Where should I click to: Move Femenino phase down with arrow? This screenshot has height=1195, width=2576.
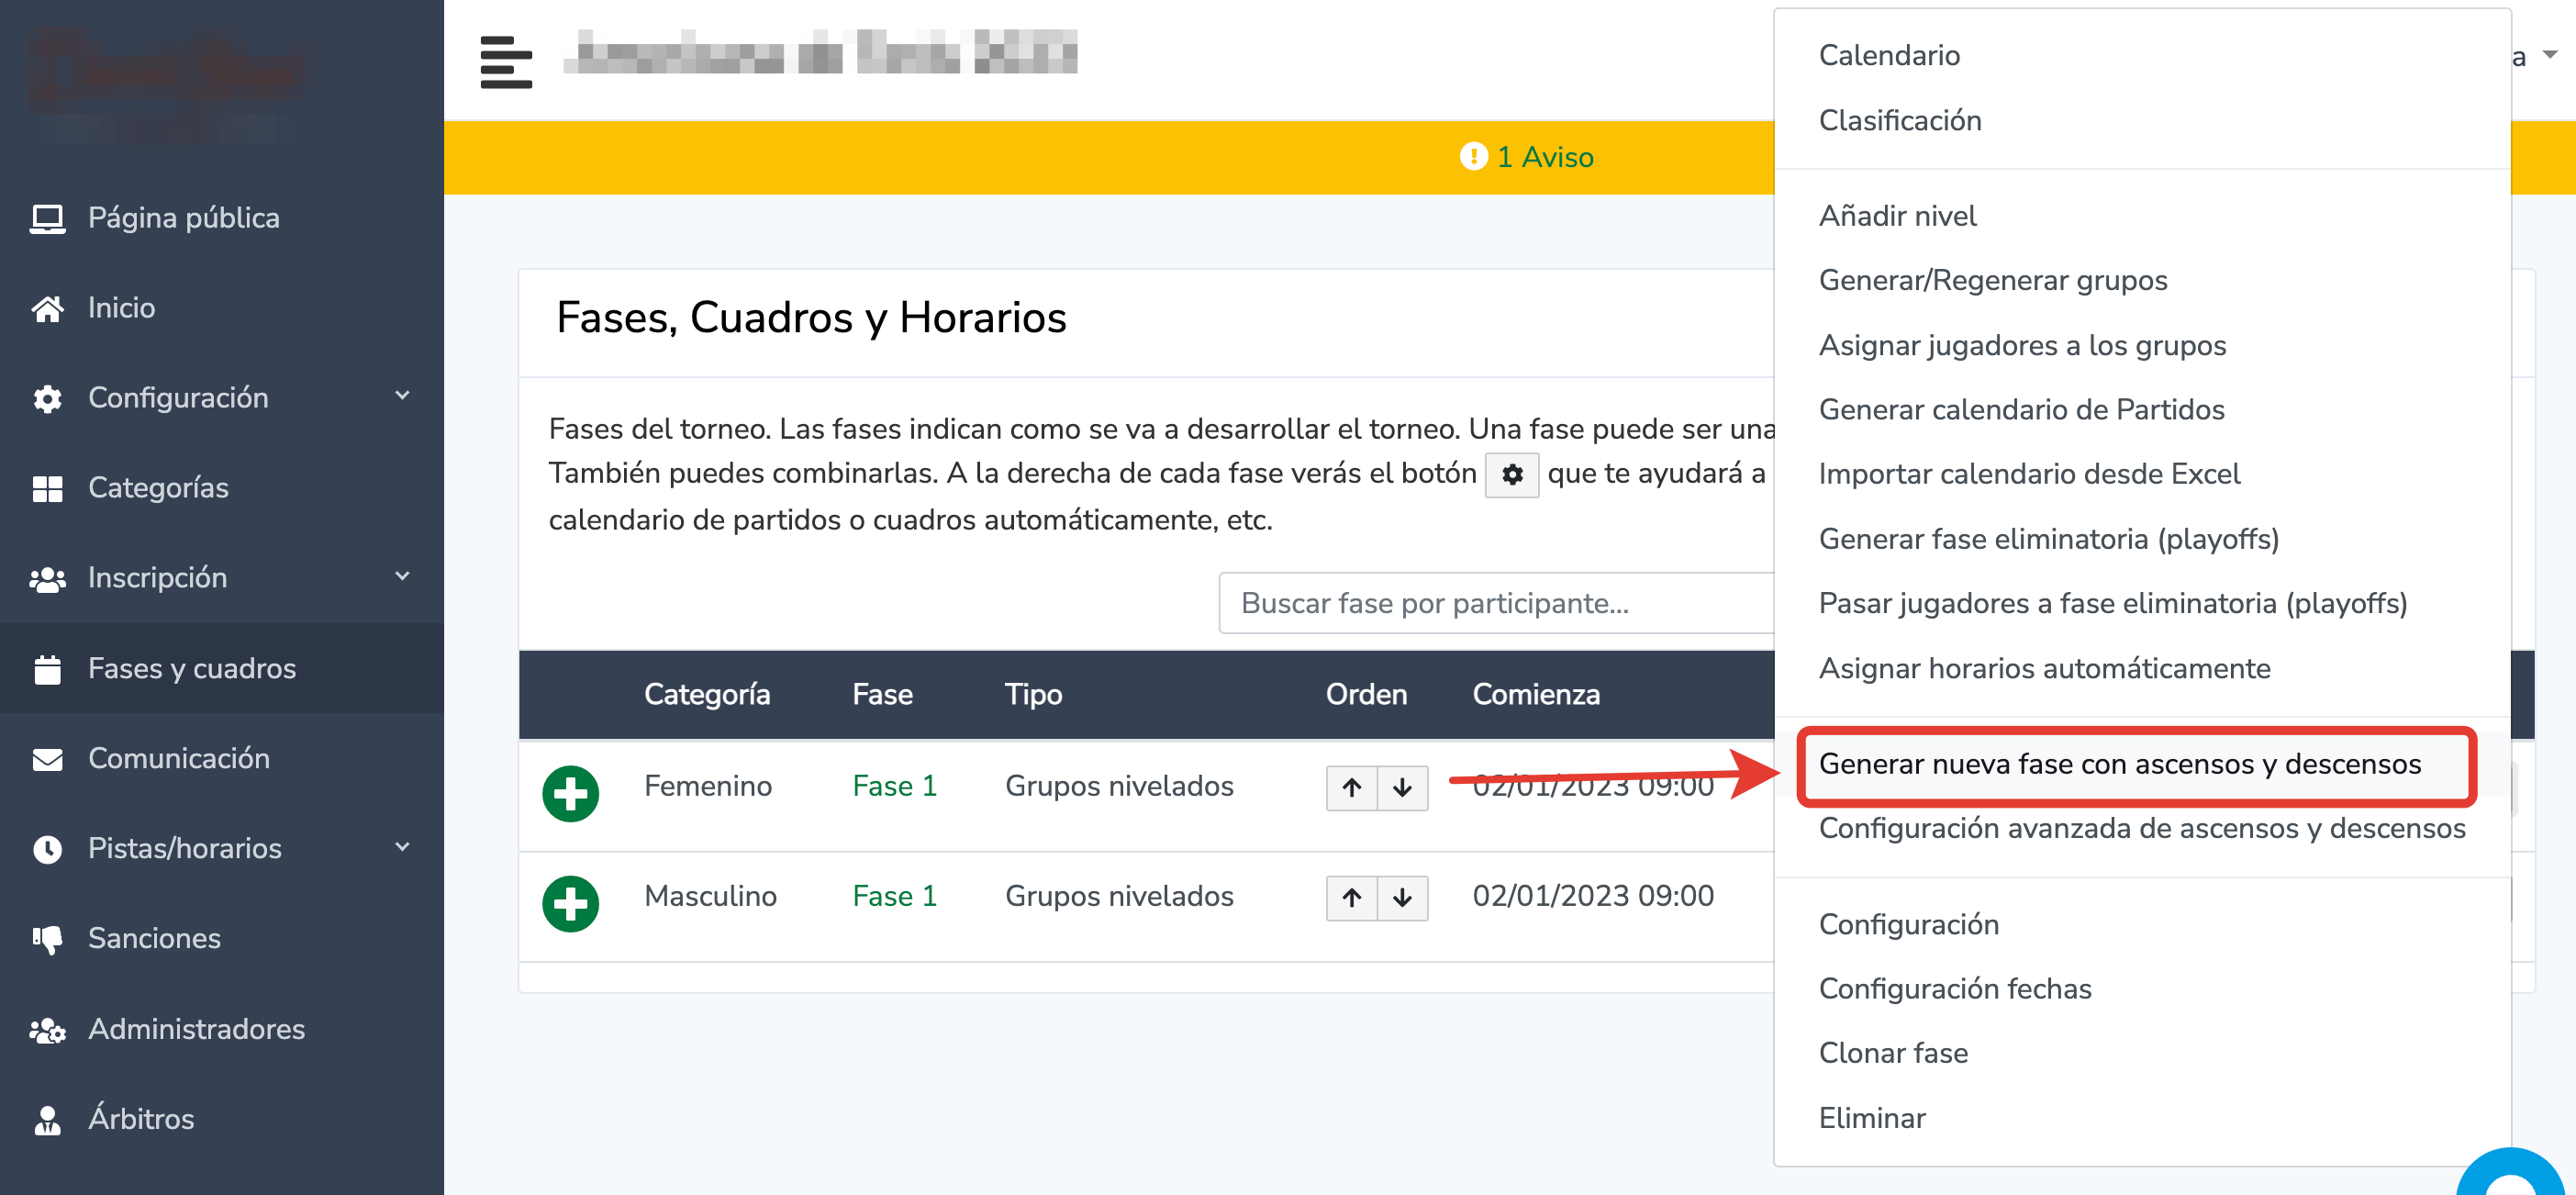tap(1402, 787)
